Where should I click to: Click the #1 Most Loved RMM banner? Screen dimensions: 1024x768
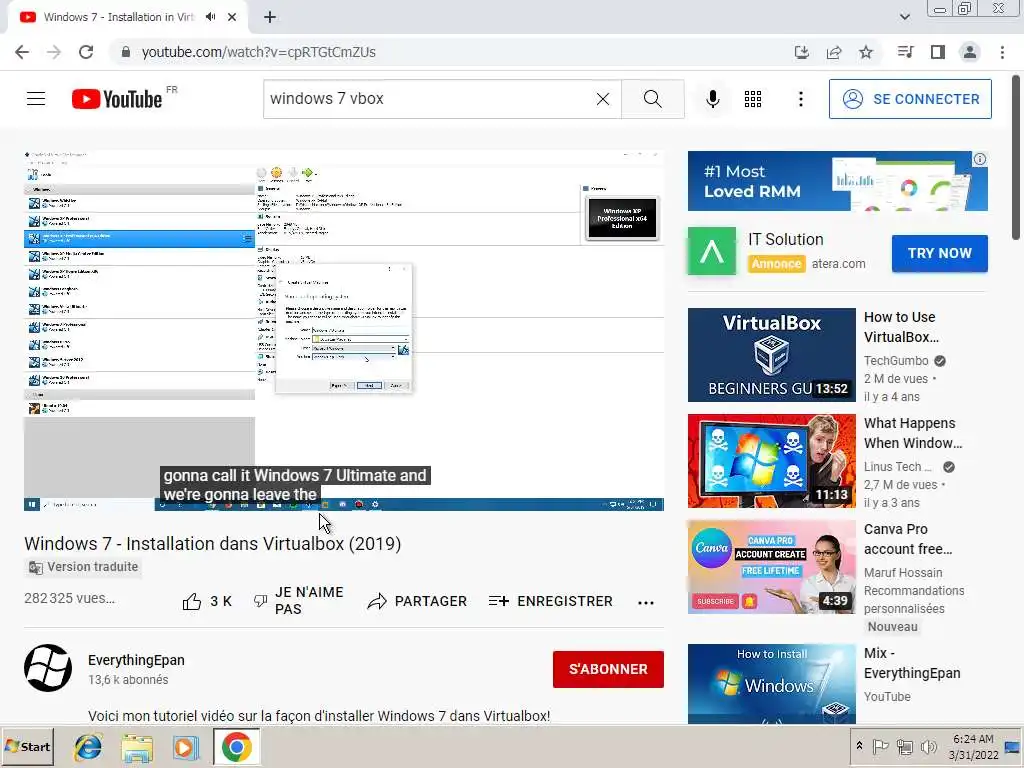tap(837, 181)
